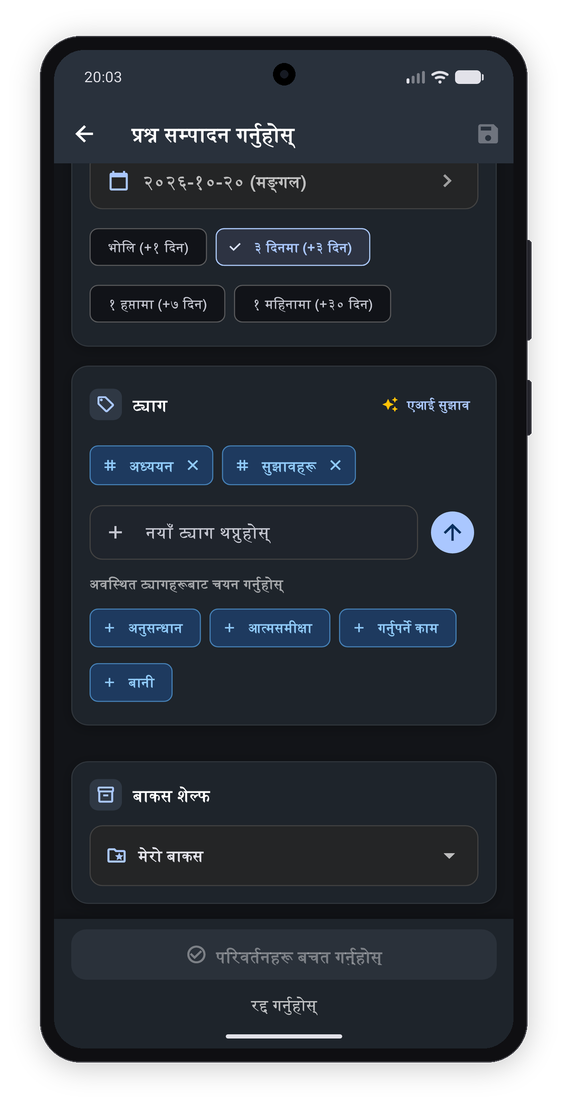Tap the sparkle एआई सुझाव icon
This screenshot has width=568, height=1107.
390,405
